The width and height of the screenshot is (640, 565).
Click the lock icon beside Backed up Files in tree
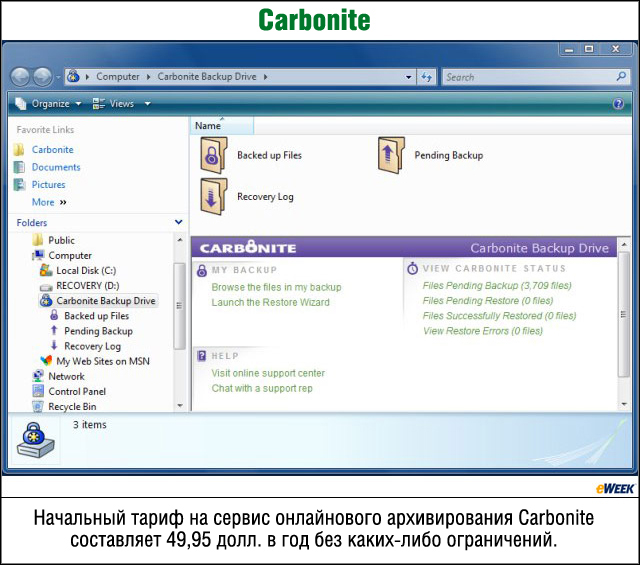tap(54, 315)
